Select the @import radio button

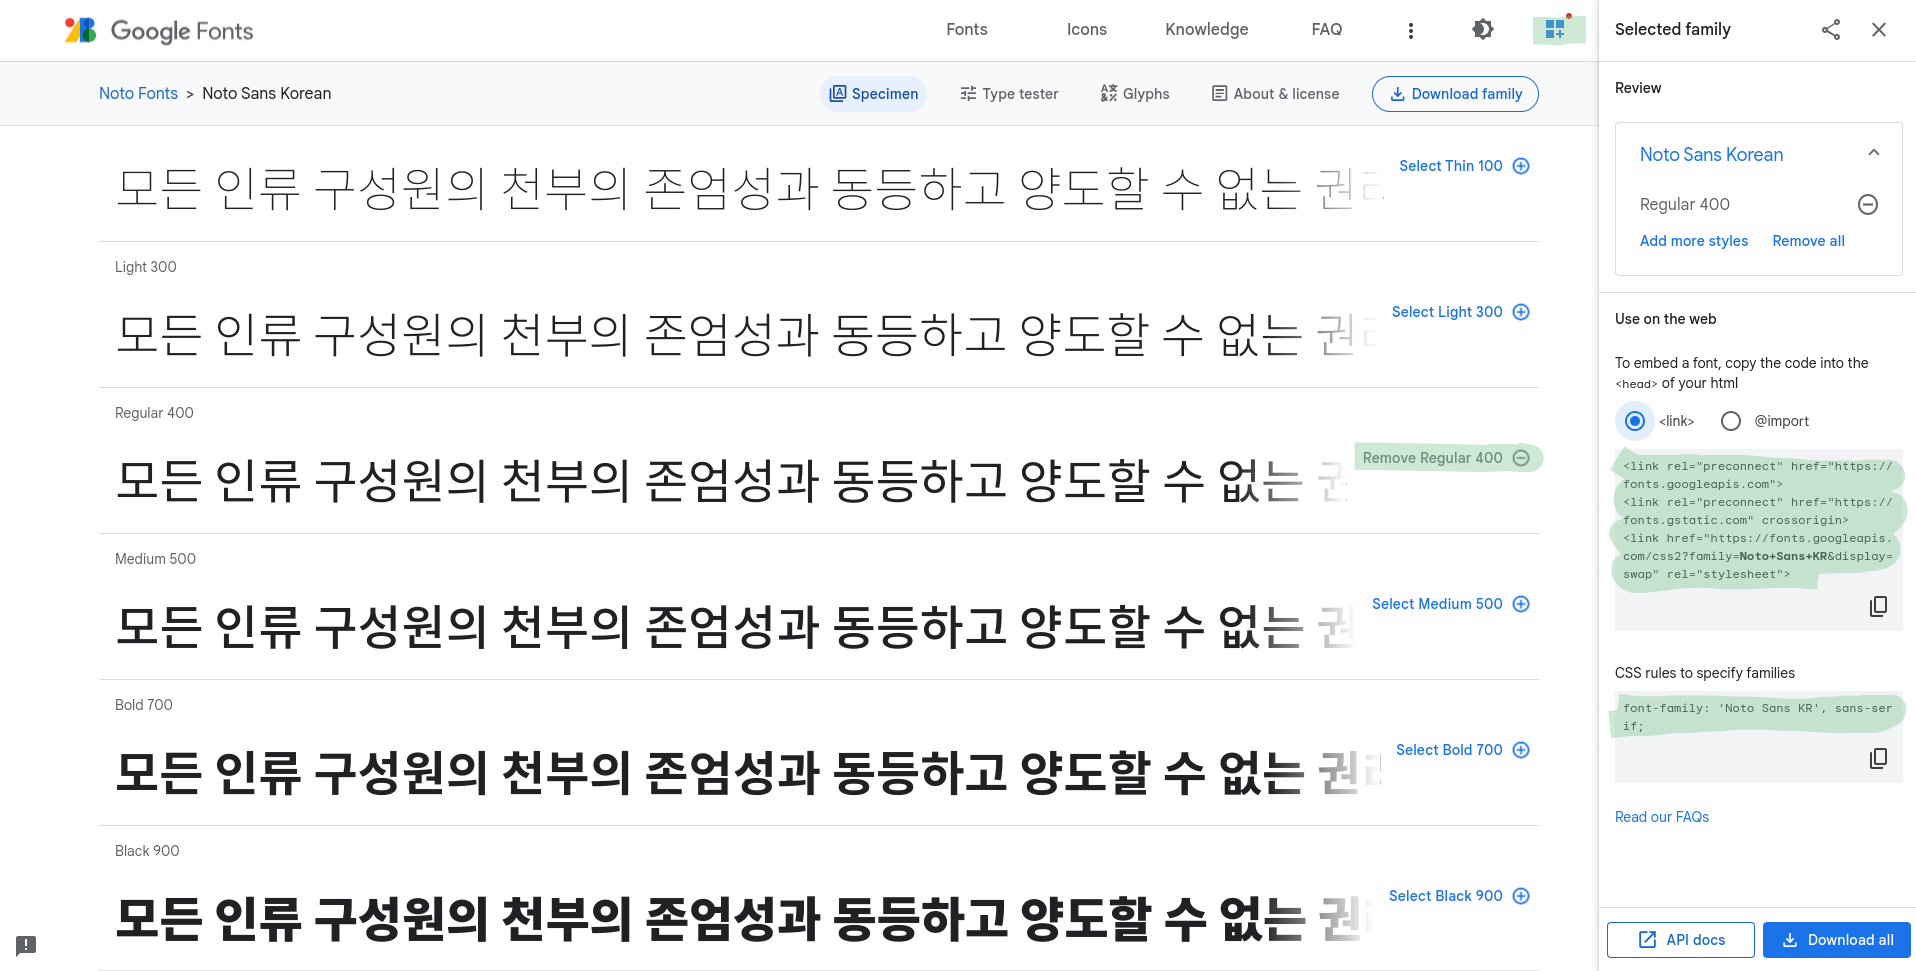pyautogui.click(x=1731, y=421)
